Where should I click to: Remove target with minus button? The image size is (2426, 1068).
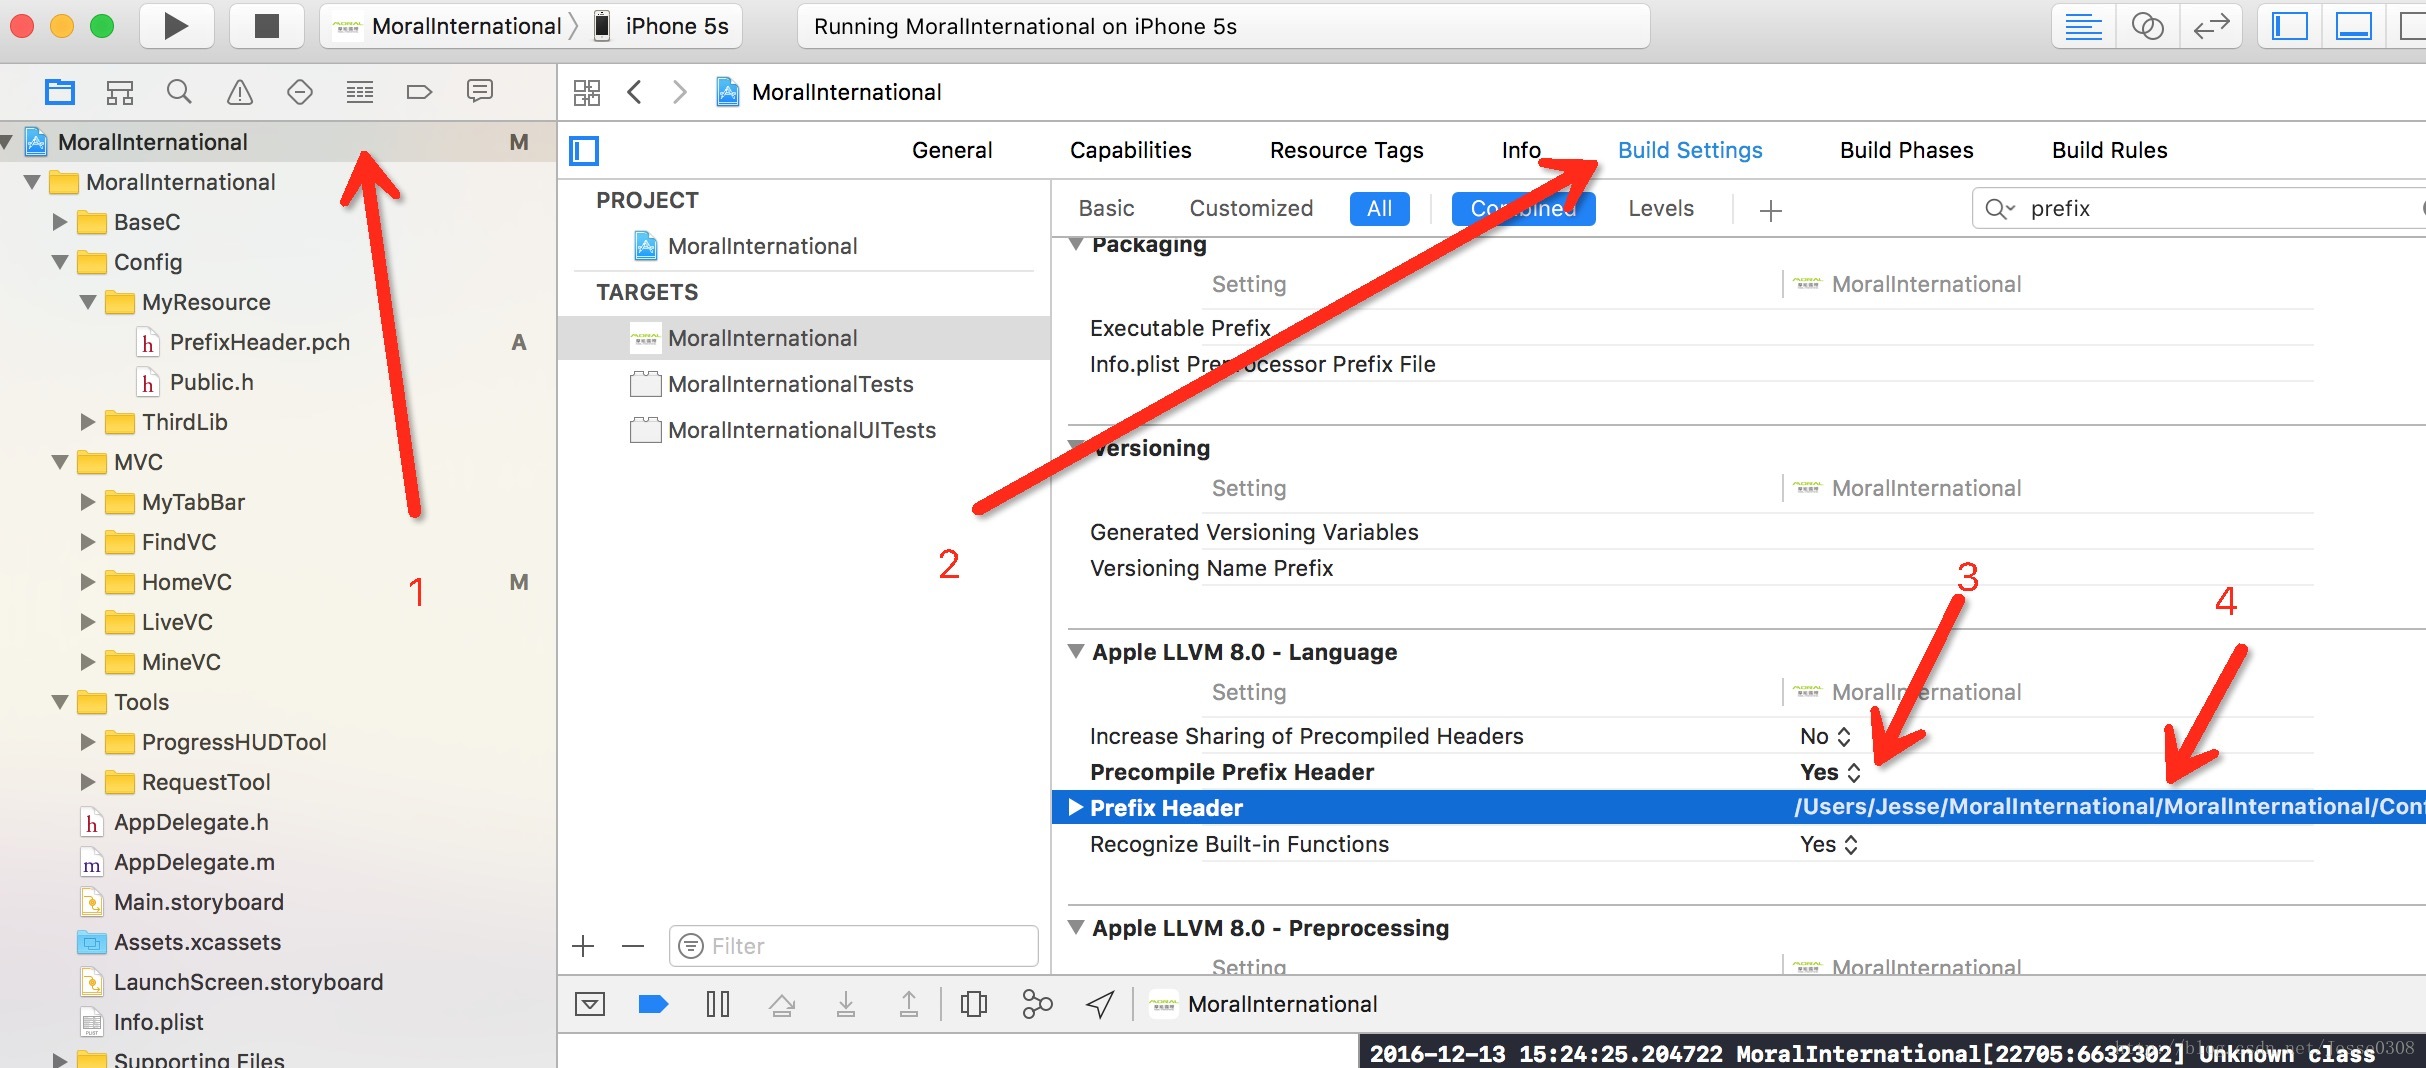click(633, 946)
